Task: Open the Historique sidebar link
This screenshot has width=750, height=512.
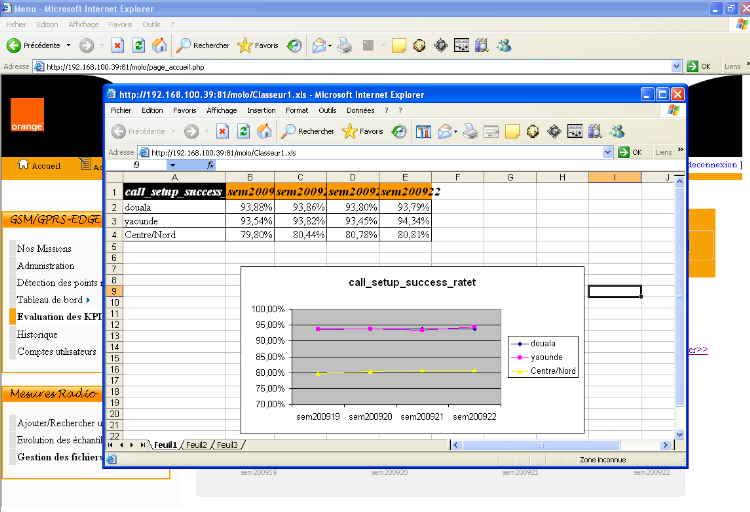Action: pos(37,334)
